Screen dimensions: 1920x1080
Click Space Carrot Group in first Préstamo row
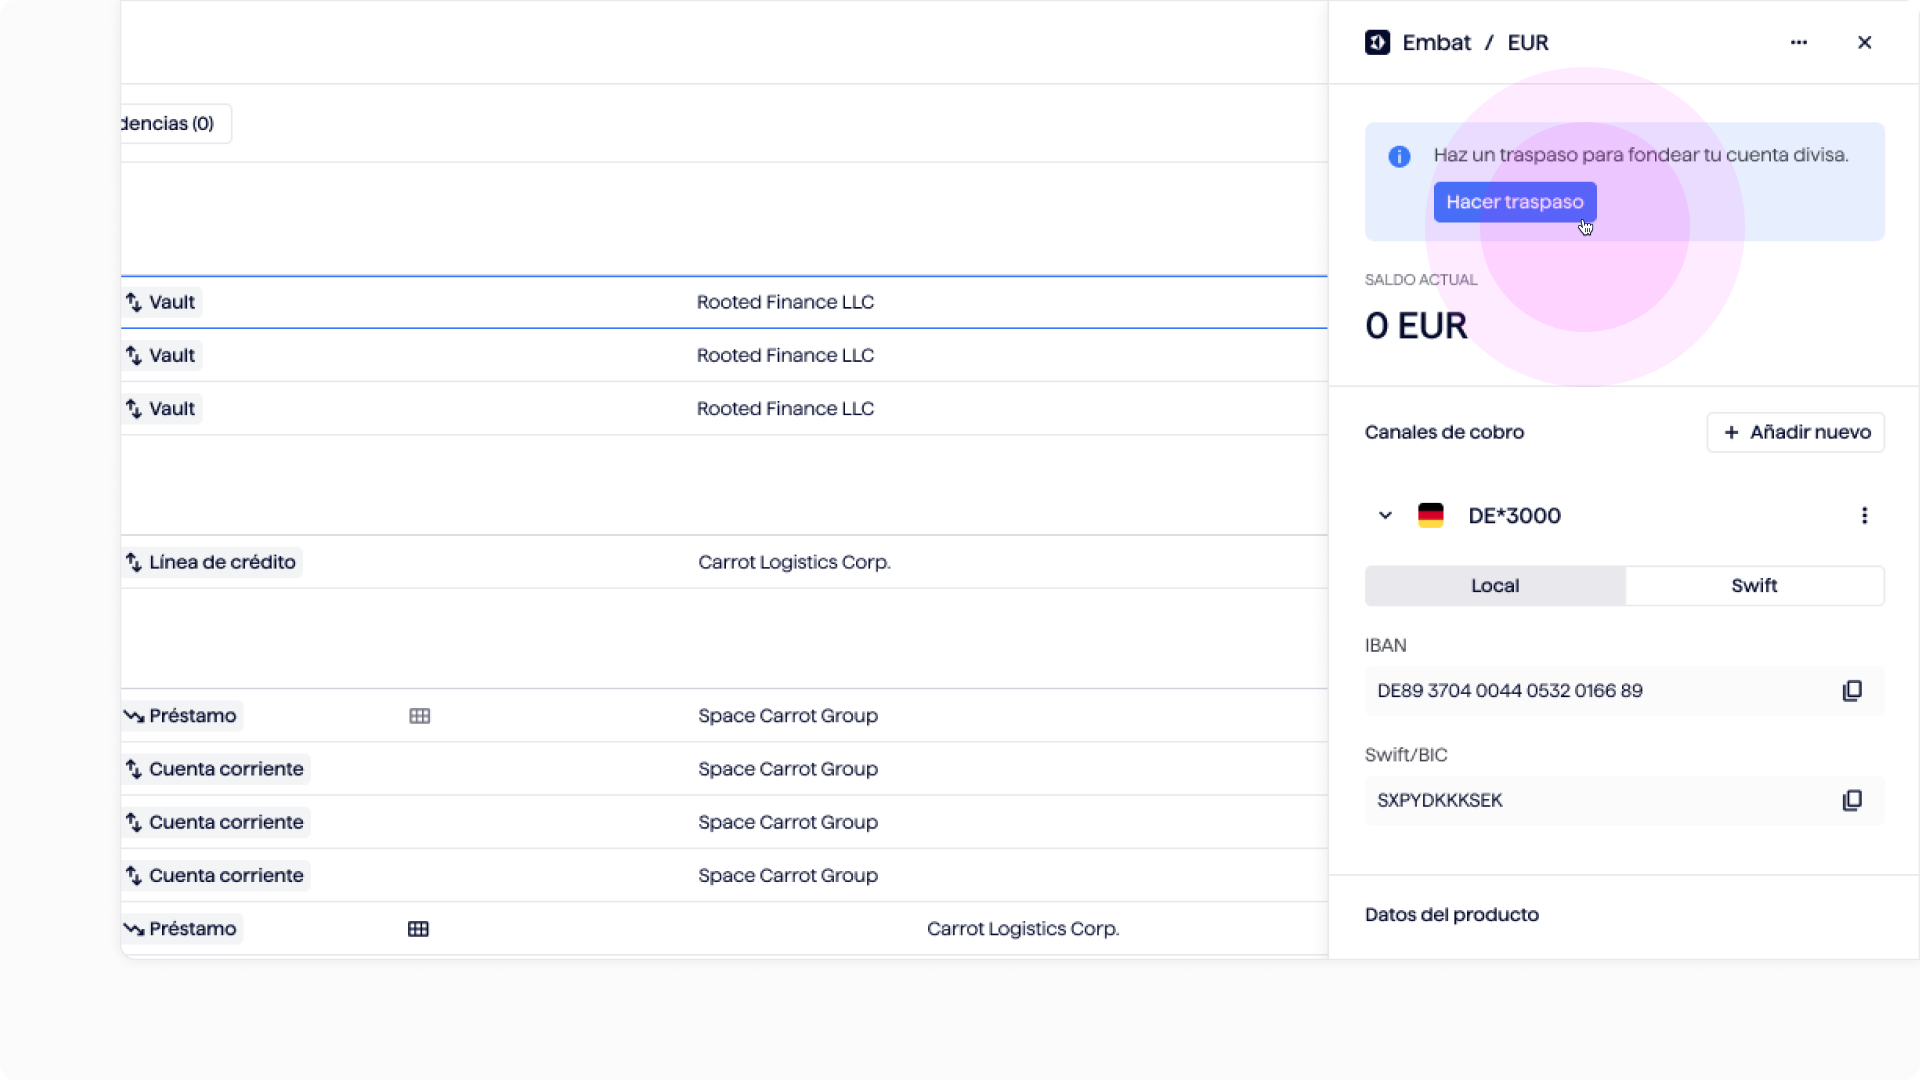click(788, 716)
